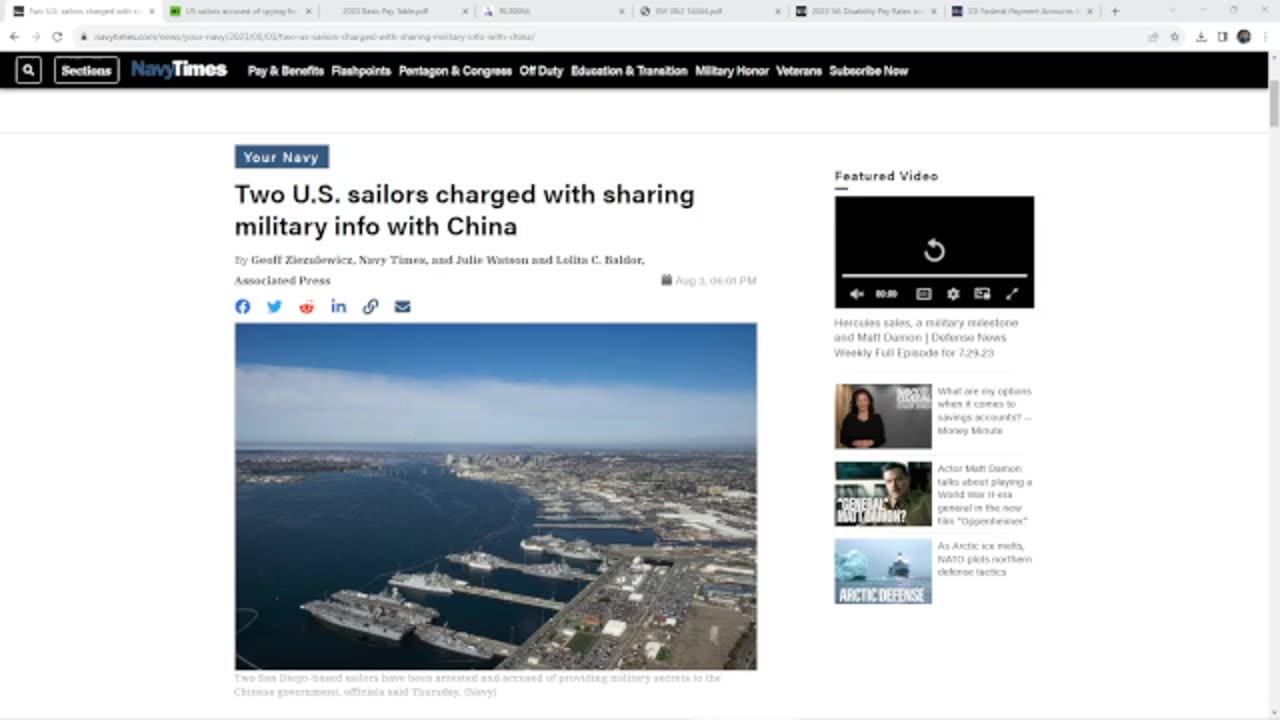Bookmark this page with star icon
The height and width of the screenshot is (720, 1280).
coord(1175,36)
